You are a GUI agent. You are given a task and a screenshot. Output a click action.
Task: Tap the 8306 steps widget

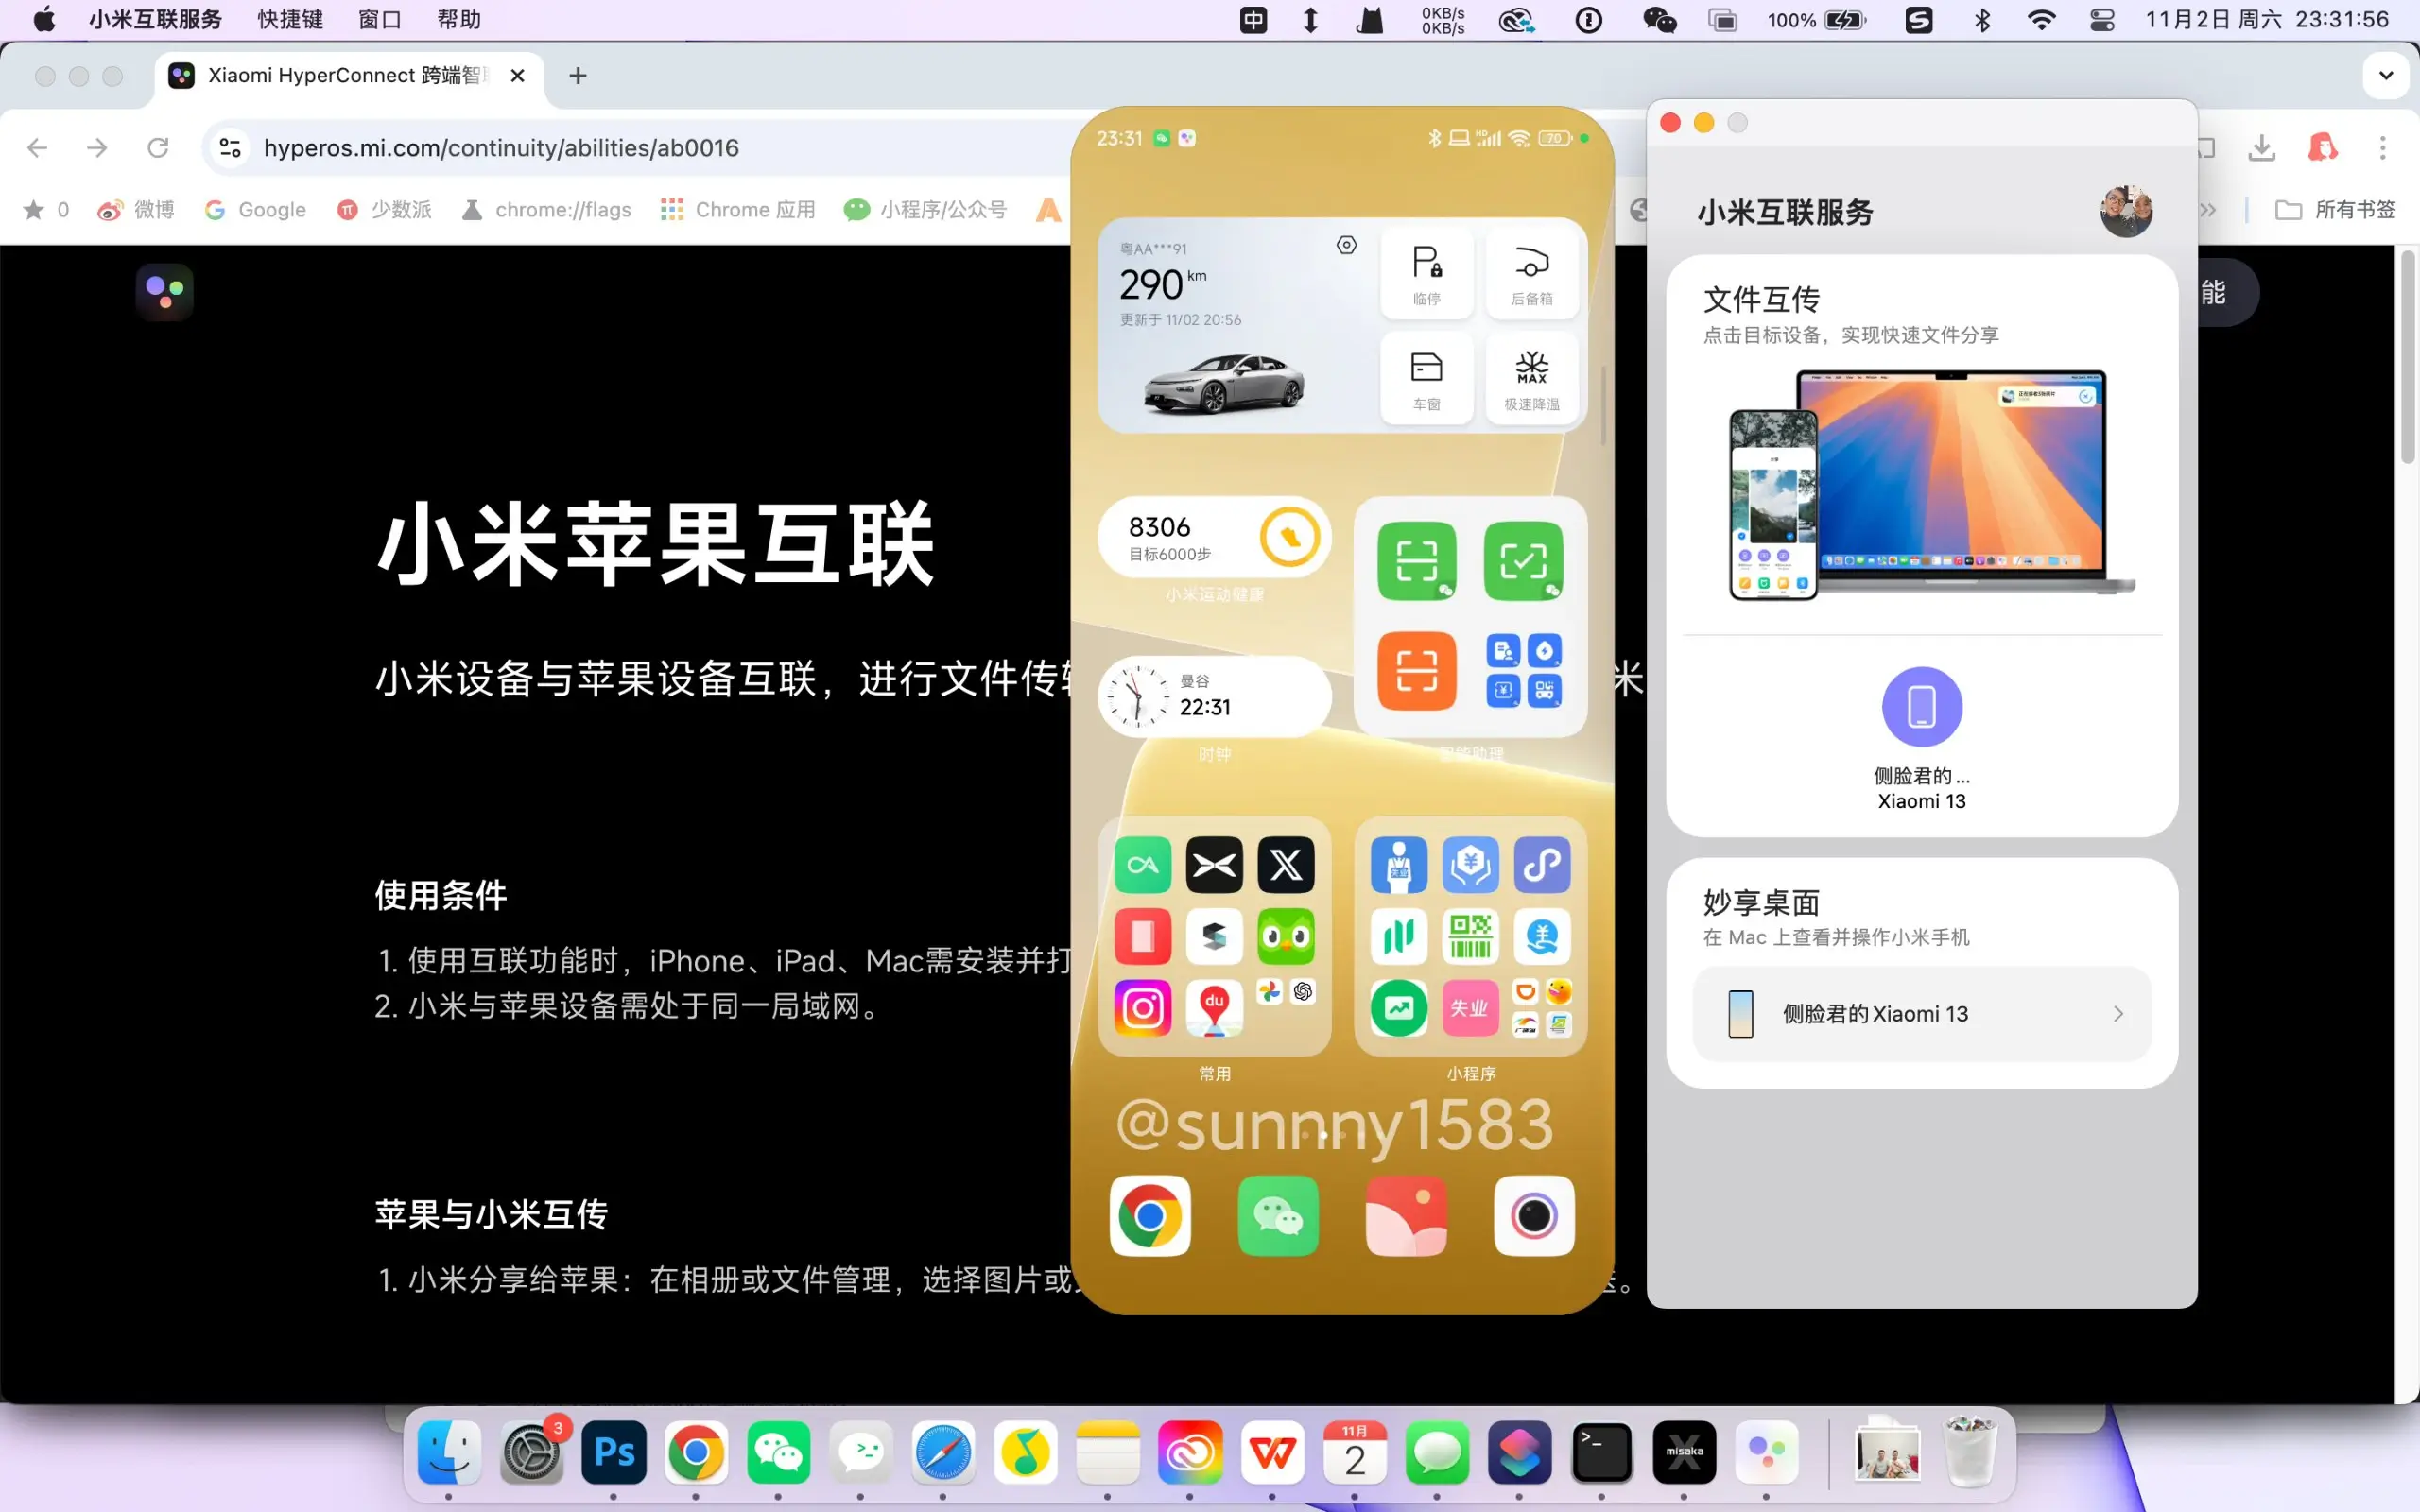1214,538
